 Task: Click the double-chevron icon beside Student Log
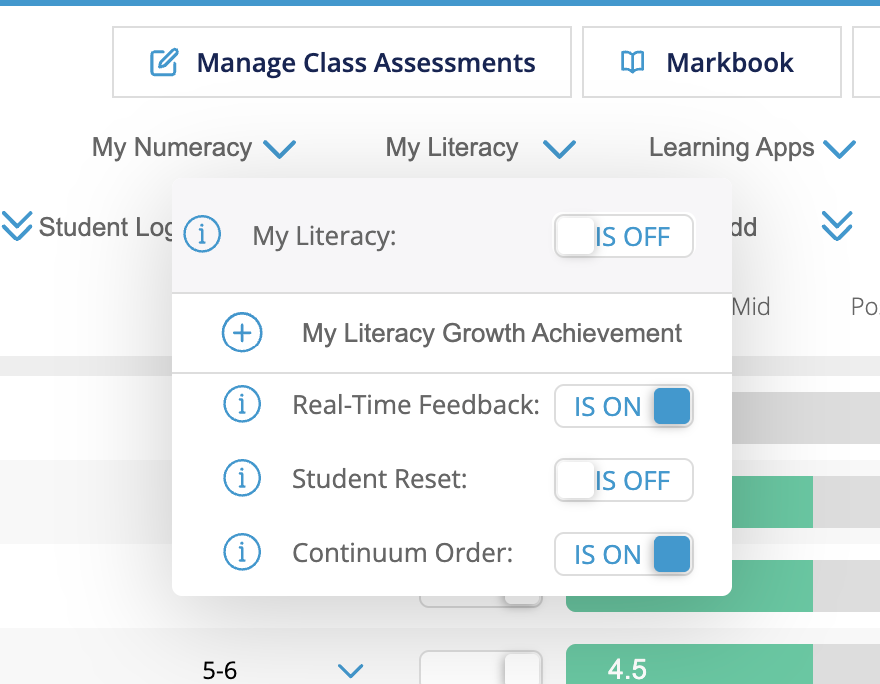[17, 227]
